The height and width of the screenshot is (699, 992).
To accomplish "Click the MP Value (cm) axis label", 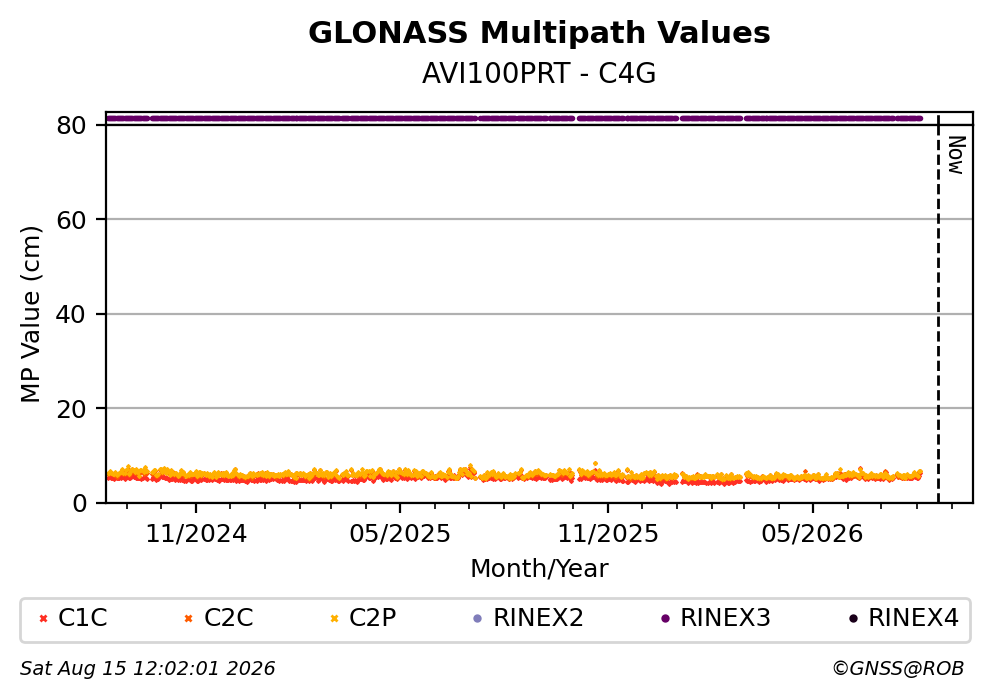I will point(30,314).
